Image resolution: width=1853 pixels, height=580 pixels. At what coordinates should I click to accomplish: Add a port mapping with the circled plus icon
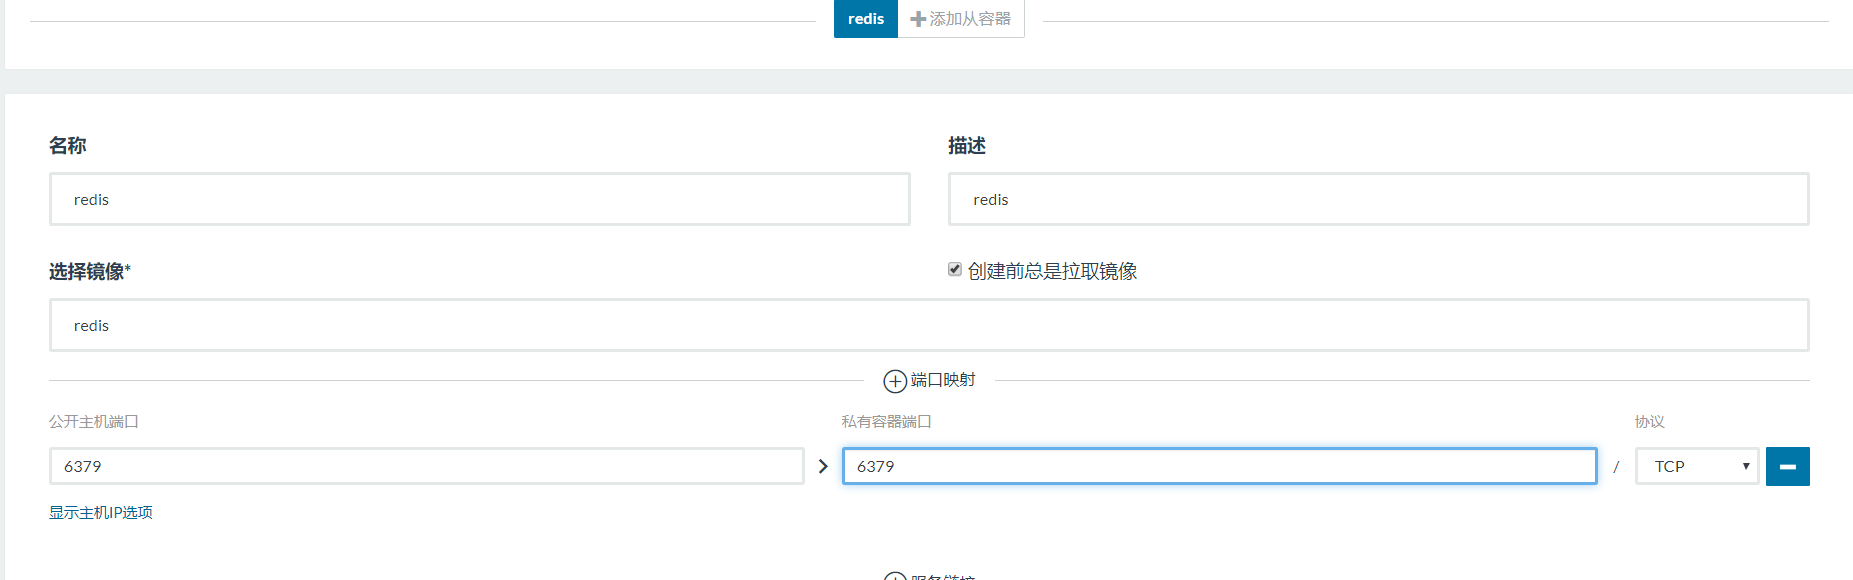tap(895, 381)
